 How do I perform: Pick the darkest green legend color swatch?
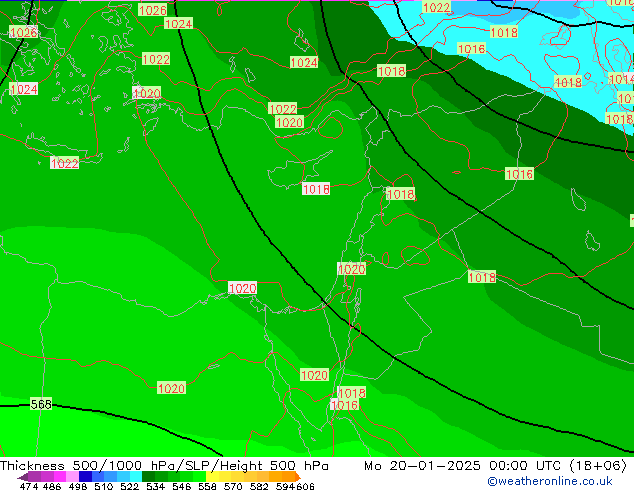pos(148,476)
